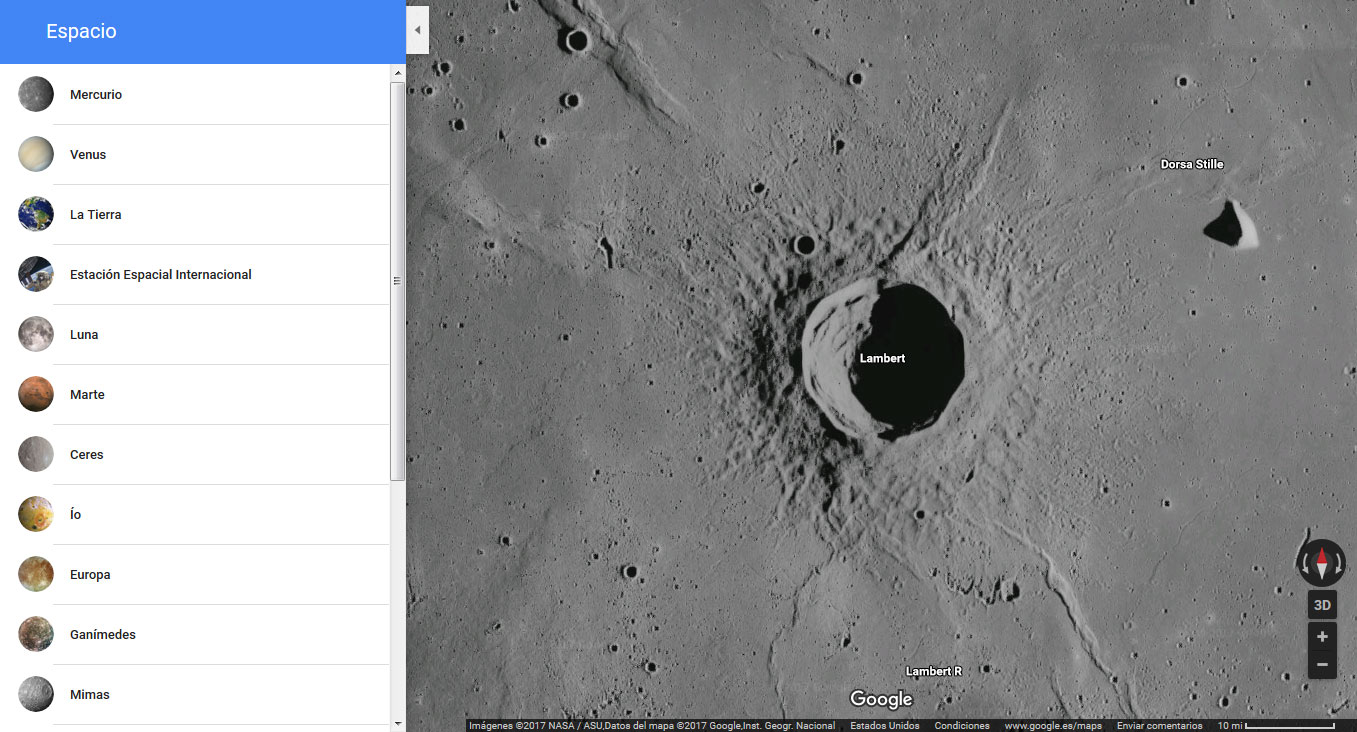Select Luna list entry
1357x732 pixels.
tap(195, 334)
